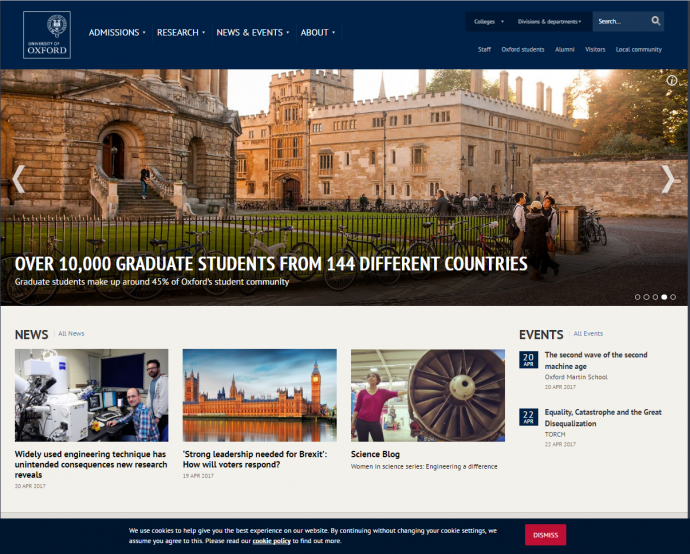Open the Brexit news thumbnail image
Image resolution: width=690 pixels, height=554 pixels.
(x=259, y=395)
